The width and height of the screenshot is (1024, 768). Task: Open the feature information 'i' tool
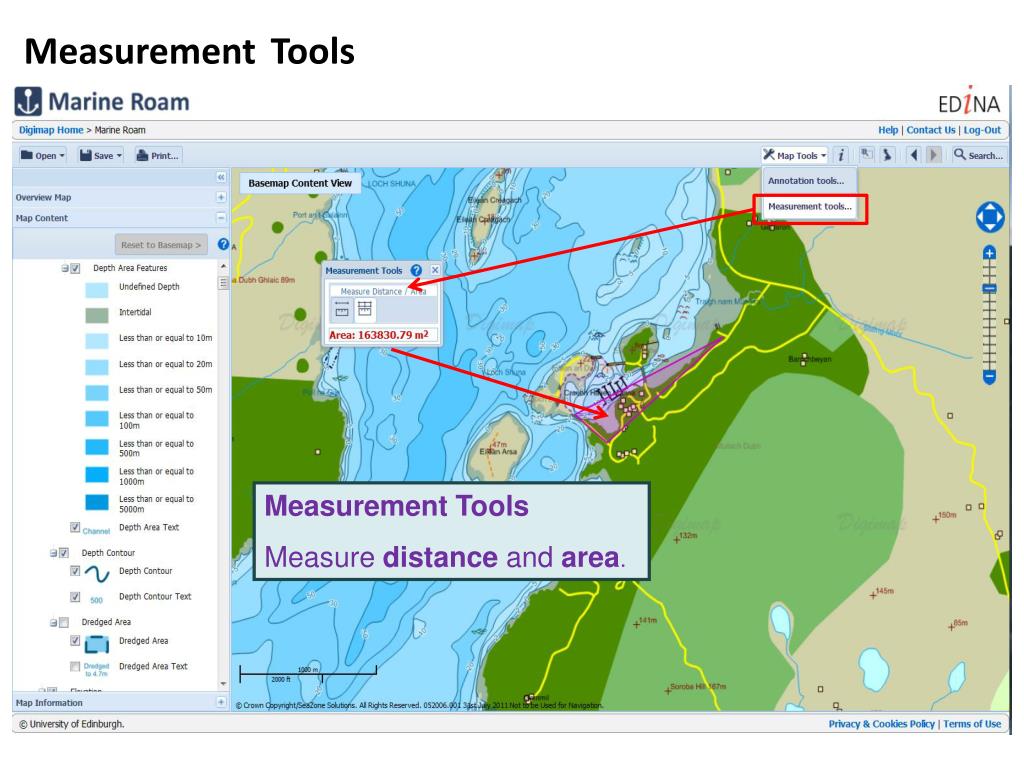pos(841,155)
